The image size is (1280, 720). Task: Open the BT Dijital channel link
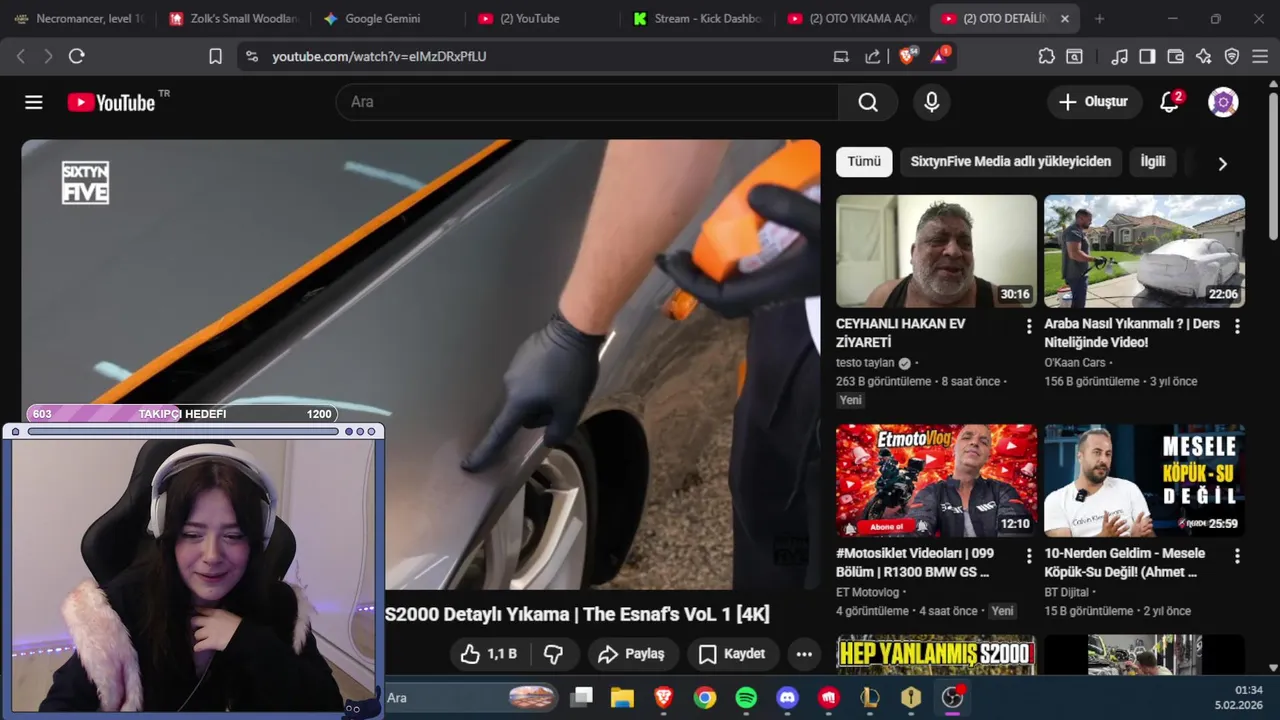1066,592
